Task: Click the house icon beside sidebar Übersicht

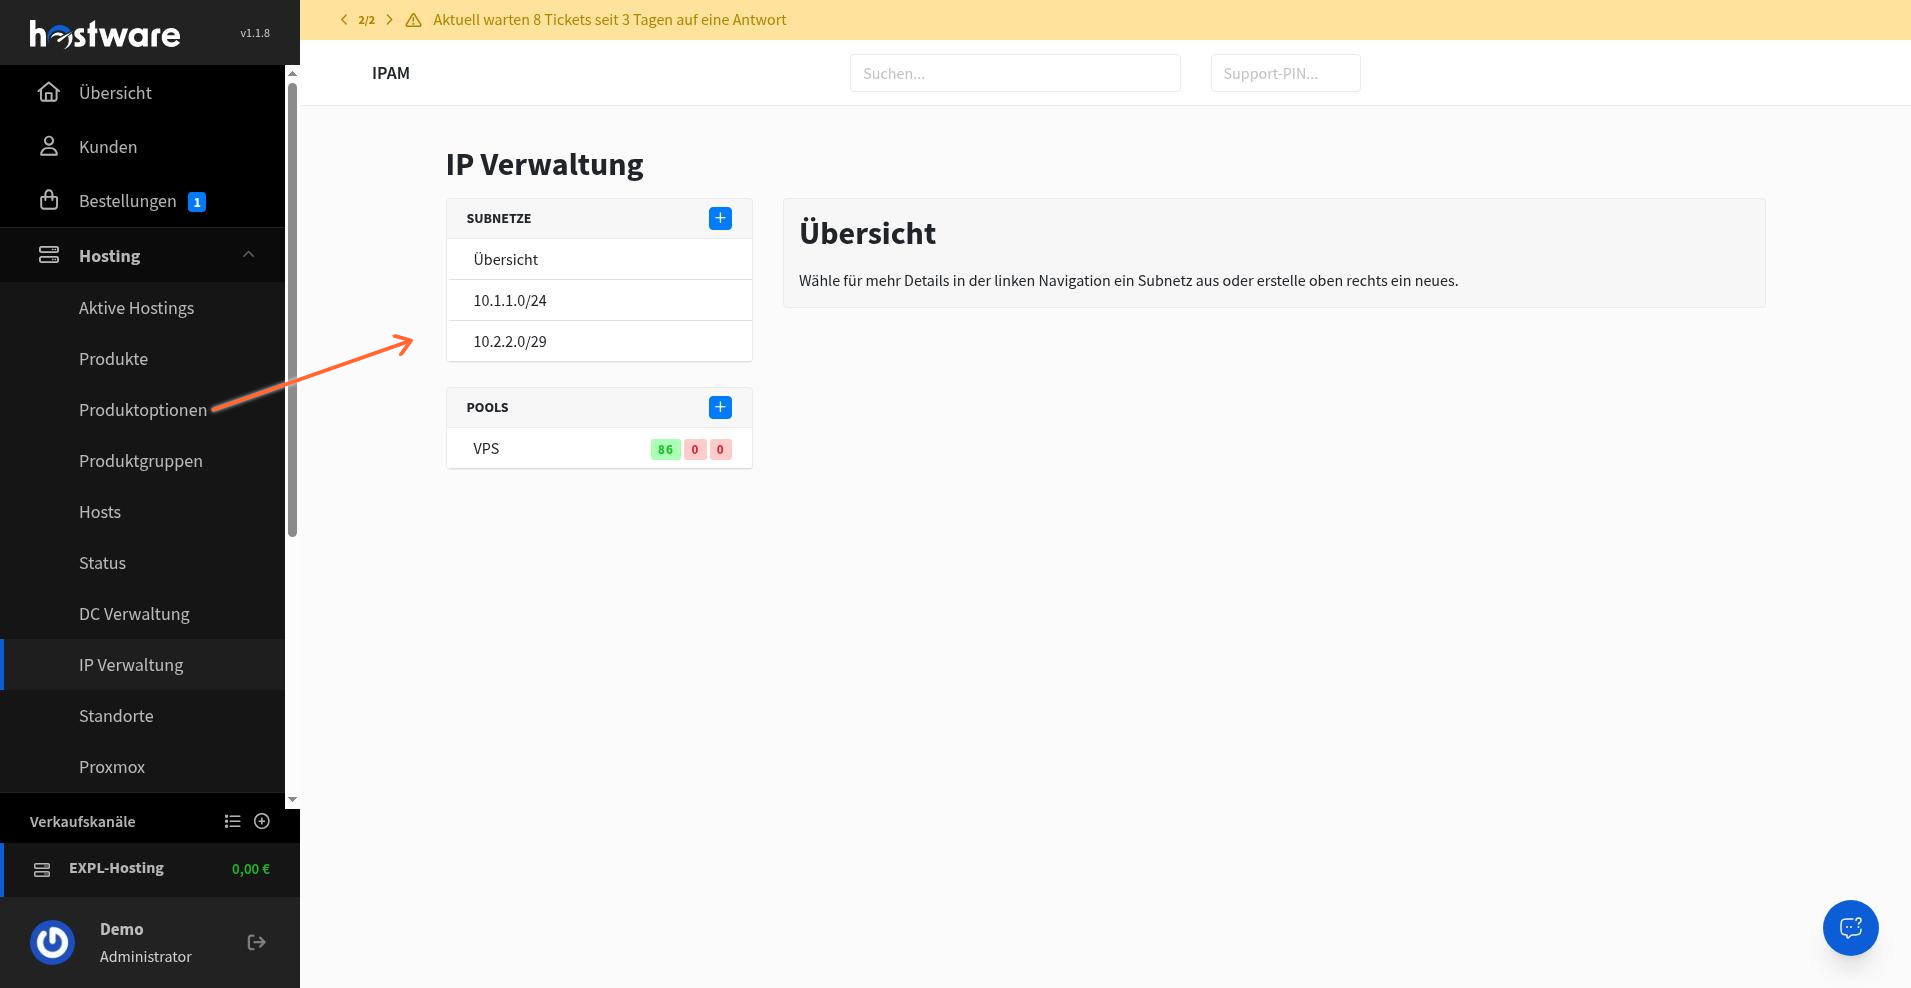Action: 49,93
